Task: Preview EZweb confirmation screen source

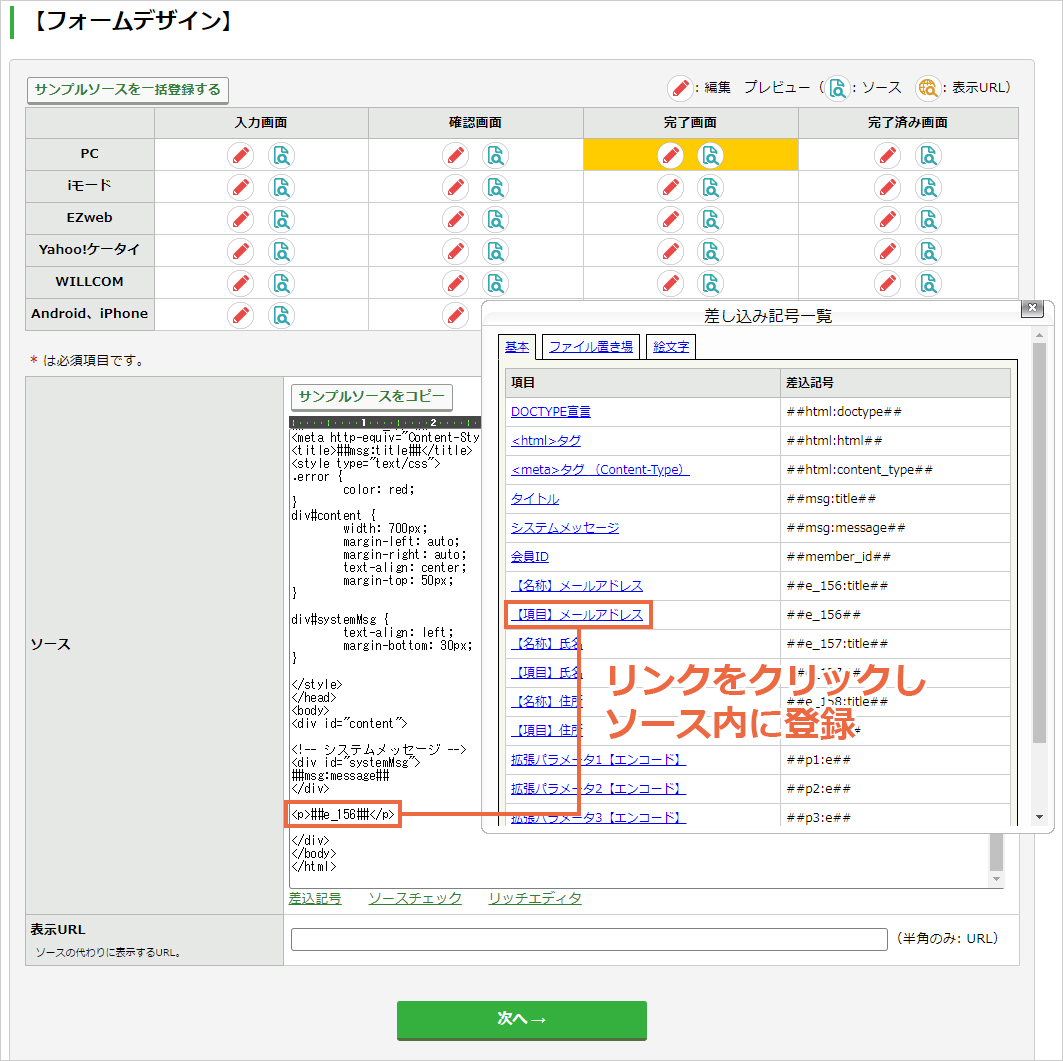Action: [x=496, y=219]
